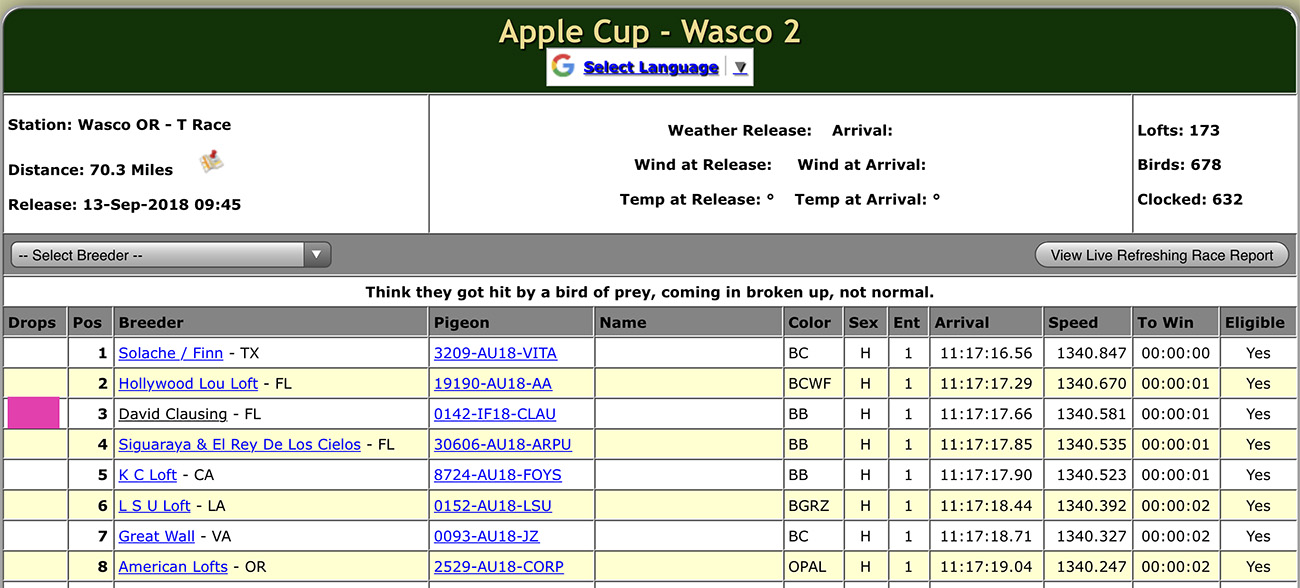
Task: Open the Select Language dropdown arrow
Action: click(740, 68)
